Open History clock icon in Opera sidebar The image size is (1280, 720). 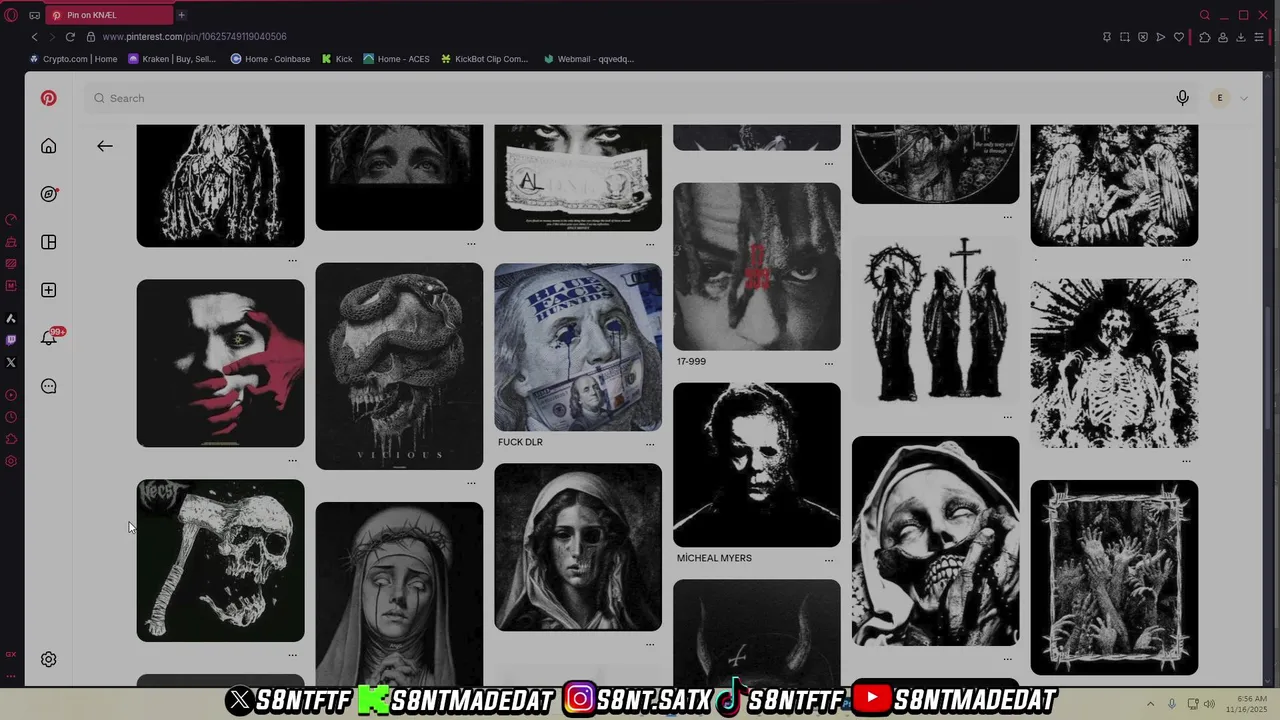coord(11,417)
